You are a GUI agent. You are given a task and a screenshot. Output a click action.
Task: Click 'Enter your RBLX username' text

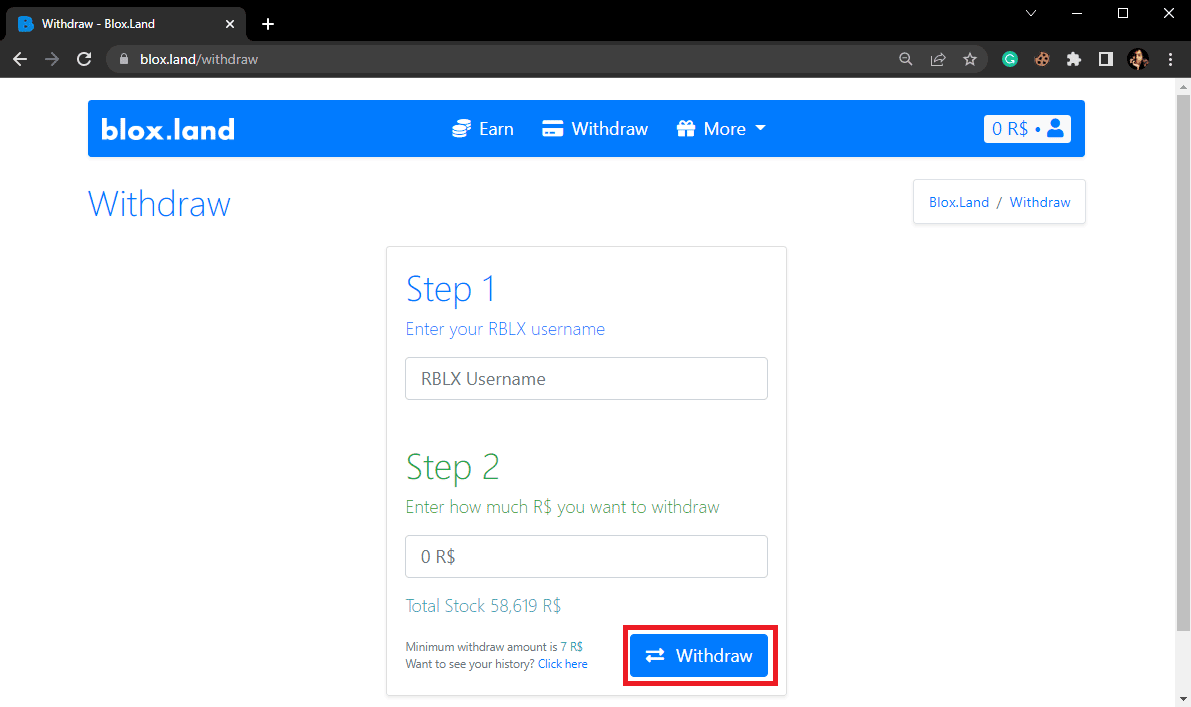[505, 330]
